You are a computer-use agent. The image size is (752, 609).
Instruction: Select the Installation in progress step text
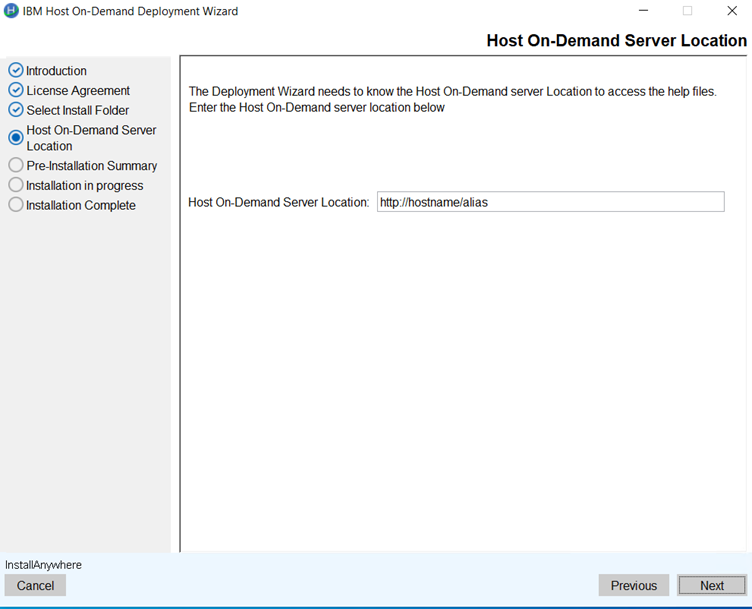(84, 186)
